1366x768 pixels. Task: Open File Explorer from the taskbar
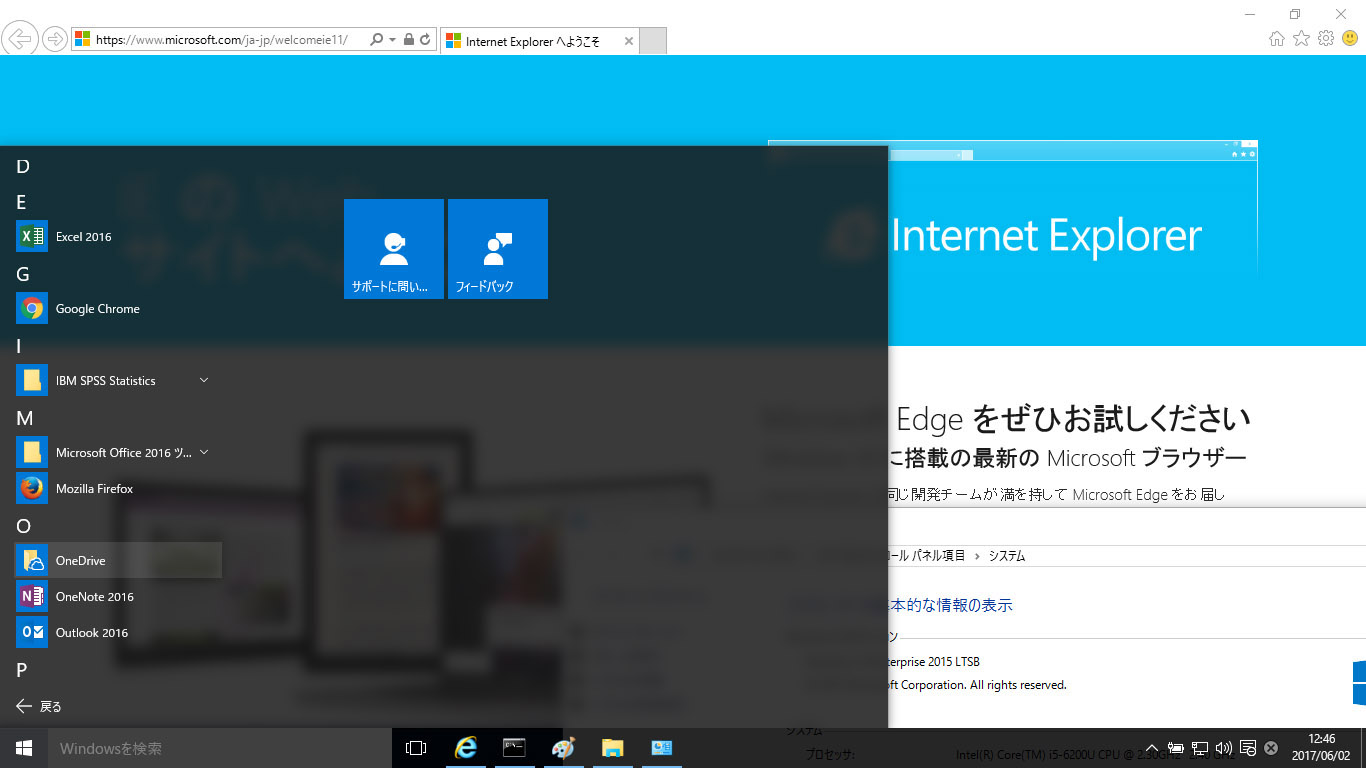click(612, 748)
